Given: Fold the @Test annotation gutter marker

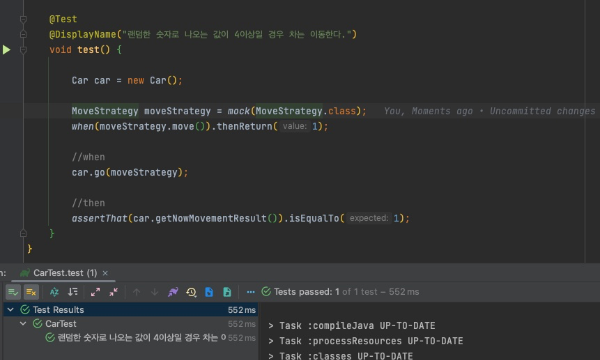Looking at the screenshot, I should point(23,19).
